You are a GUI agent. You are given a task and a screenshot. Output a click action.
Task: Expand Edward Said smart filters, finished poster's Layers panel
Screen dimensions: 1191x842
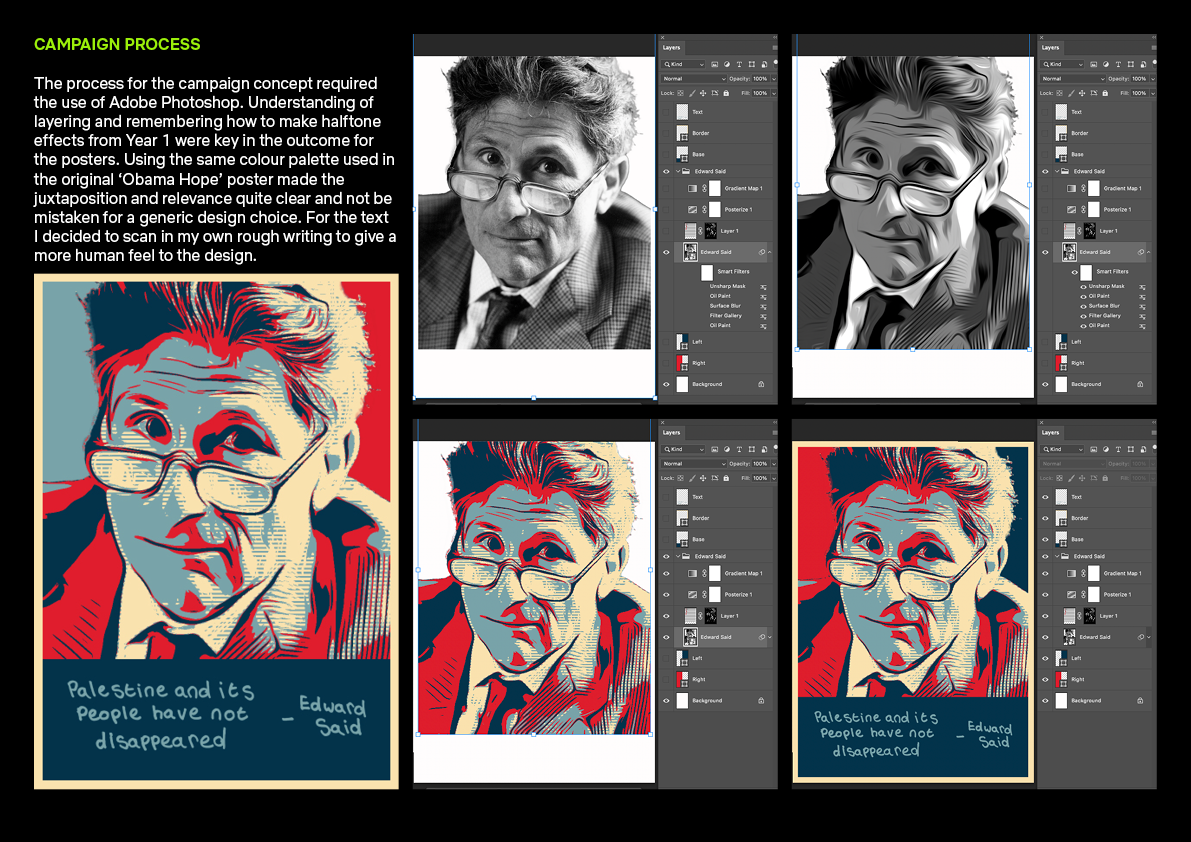coord(1149,637)
